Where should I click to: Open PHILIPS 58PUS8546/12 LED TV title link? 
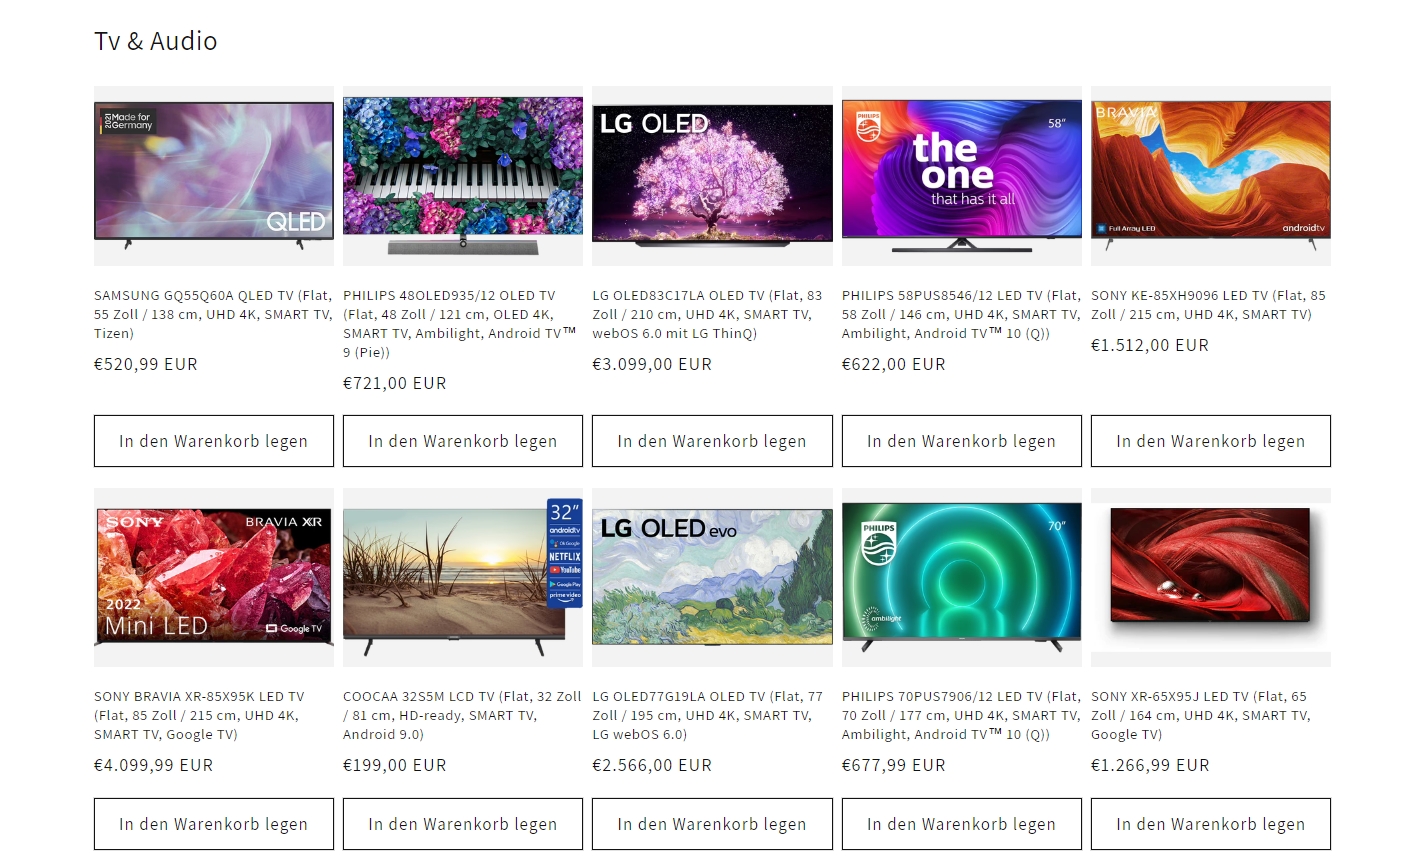point(961,314)
